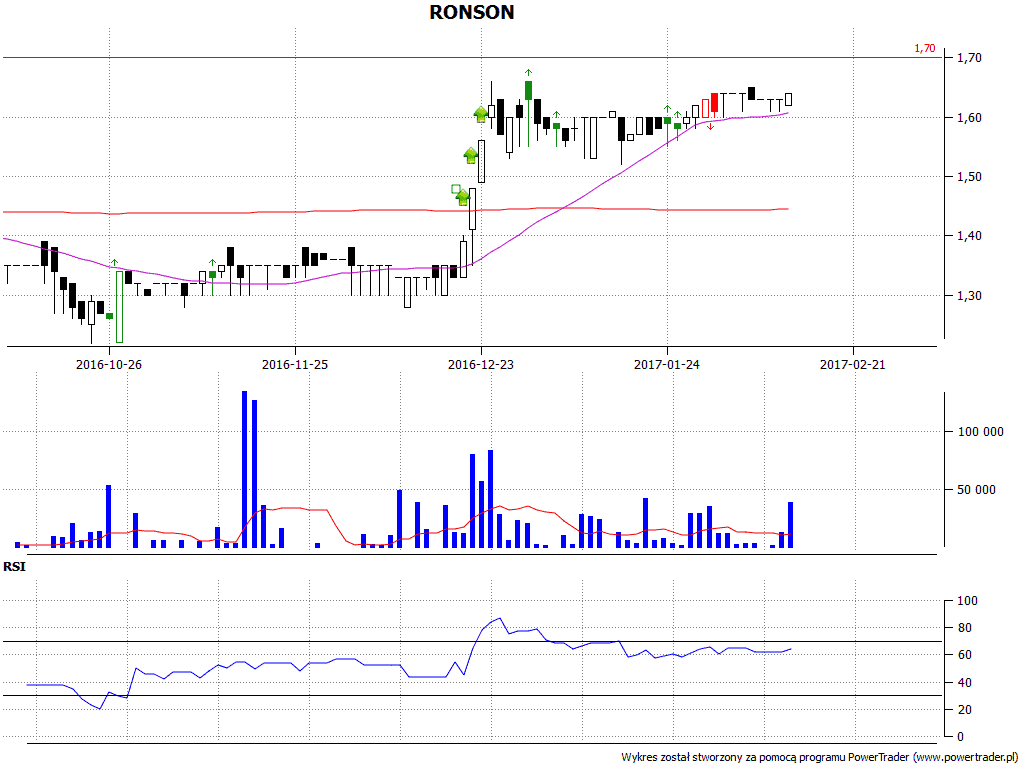Select the 2017-02-21 date label
Screen dimensions: 1024x768
(x=852, y=365)
